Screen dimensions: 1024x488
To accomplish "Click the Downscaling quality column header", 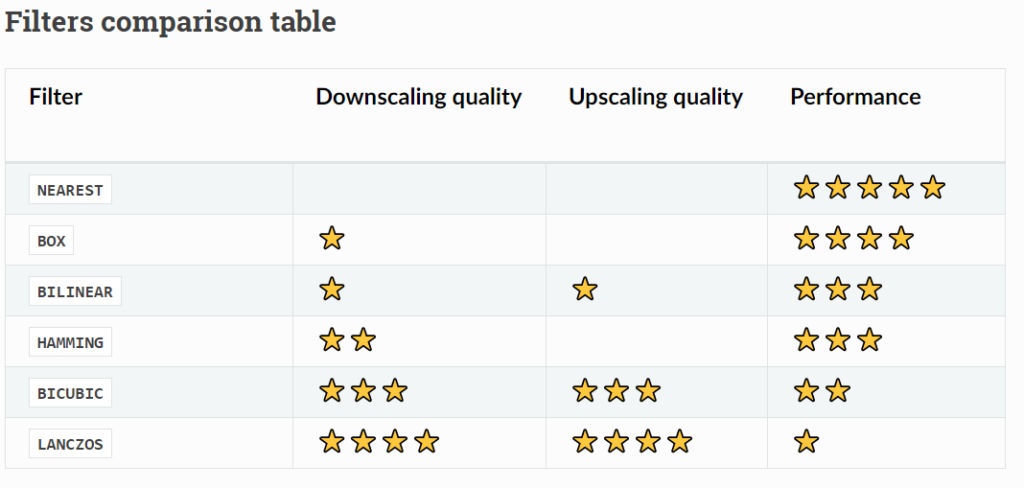I will coord(419,97).
